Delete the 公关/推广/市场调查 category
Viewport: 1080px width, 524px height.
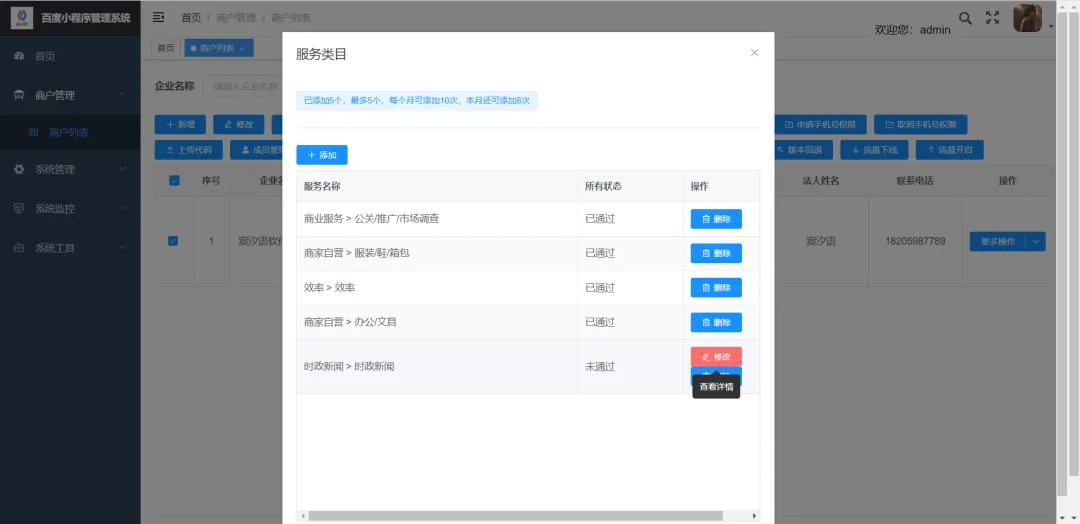[x=716, y=219]
